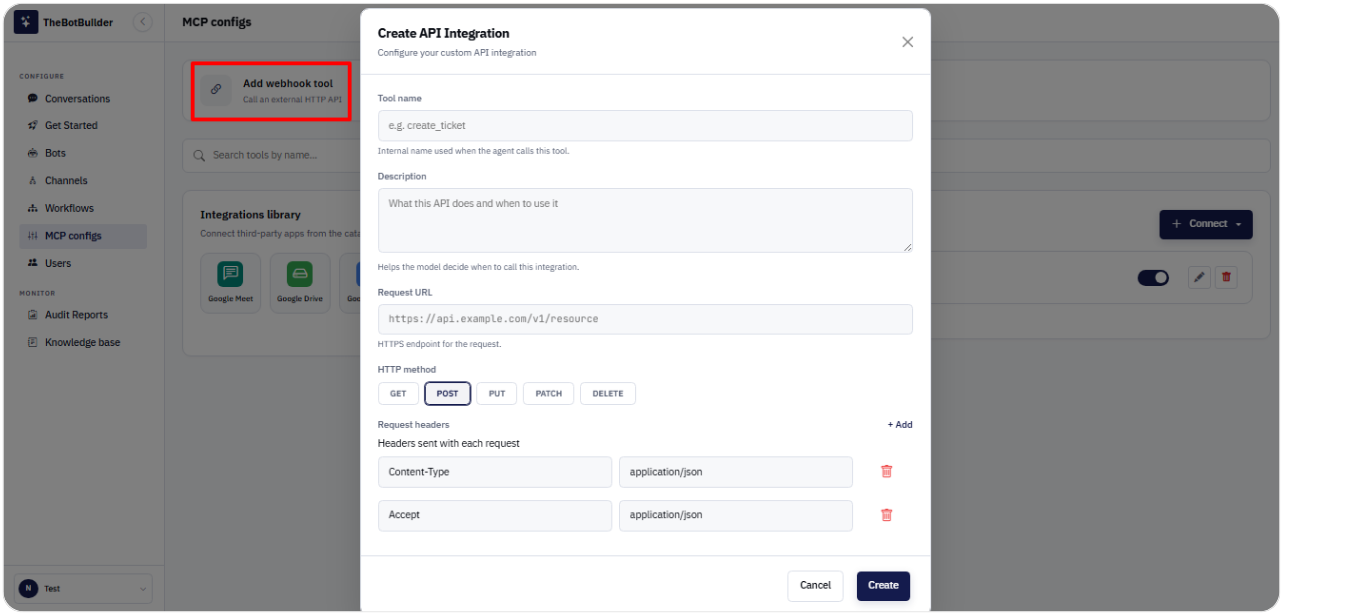1366x615 pixels.
Task: Edit the Accept header name field
Action: pyautogui.click(x=495, y=515)
